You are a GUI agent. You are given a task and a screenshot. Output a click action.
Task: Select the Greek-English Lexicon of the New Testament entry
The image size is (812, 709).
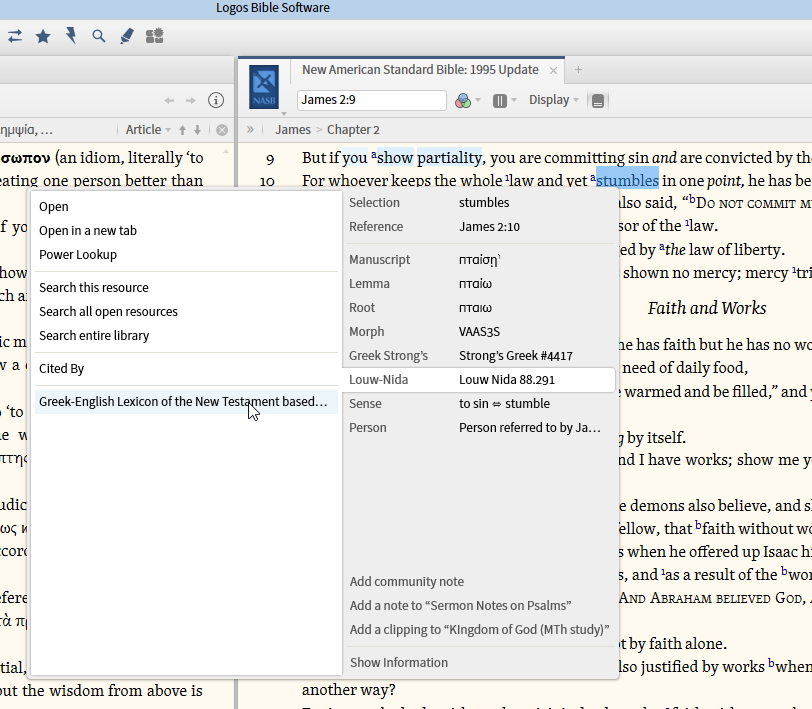click(x=186, y=402)
